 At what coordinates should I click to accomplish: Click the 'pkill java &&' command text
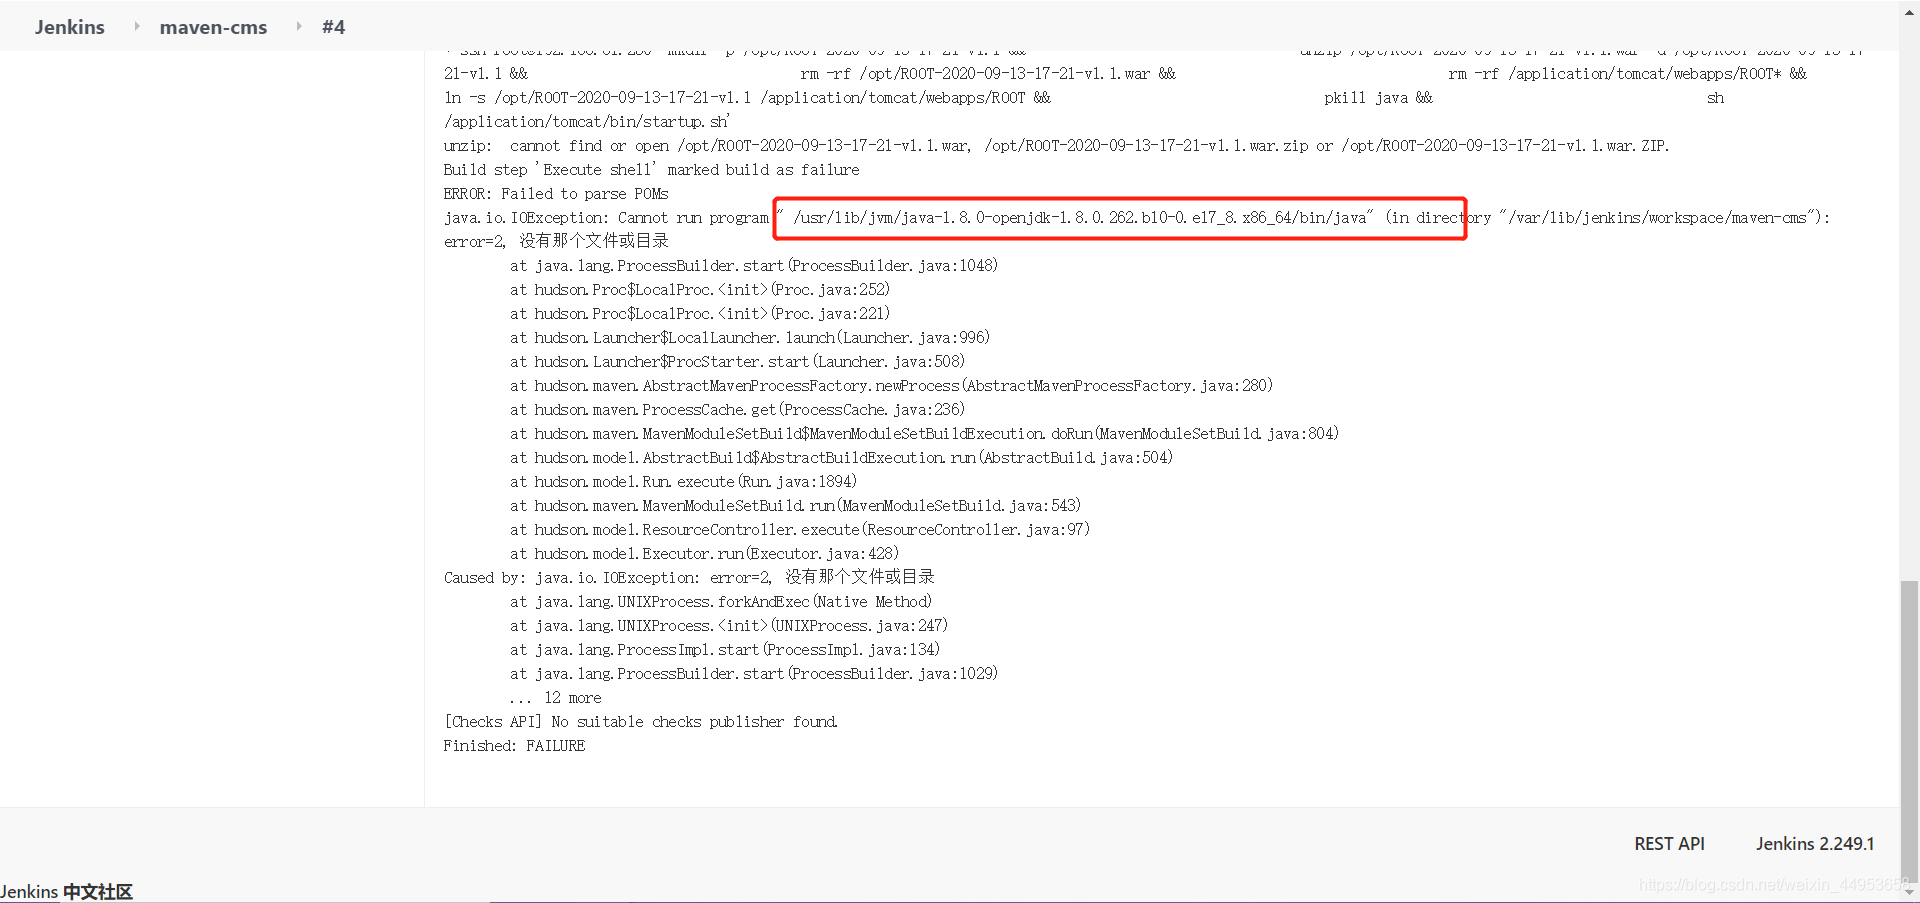tap(1378, 98)
